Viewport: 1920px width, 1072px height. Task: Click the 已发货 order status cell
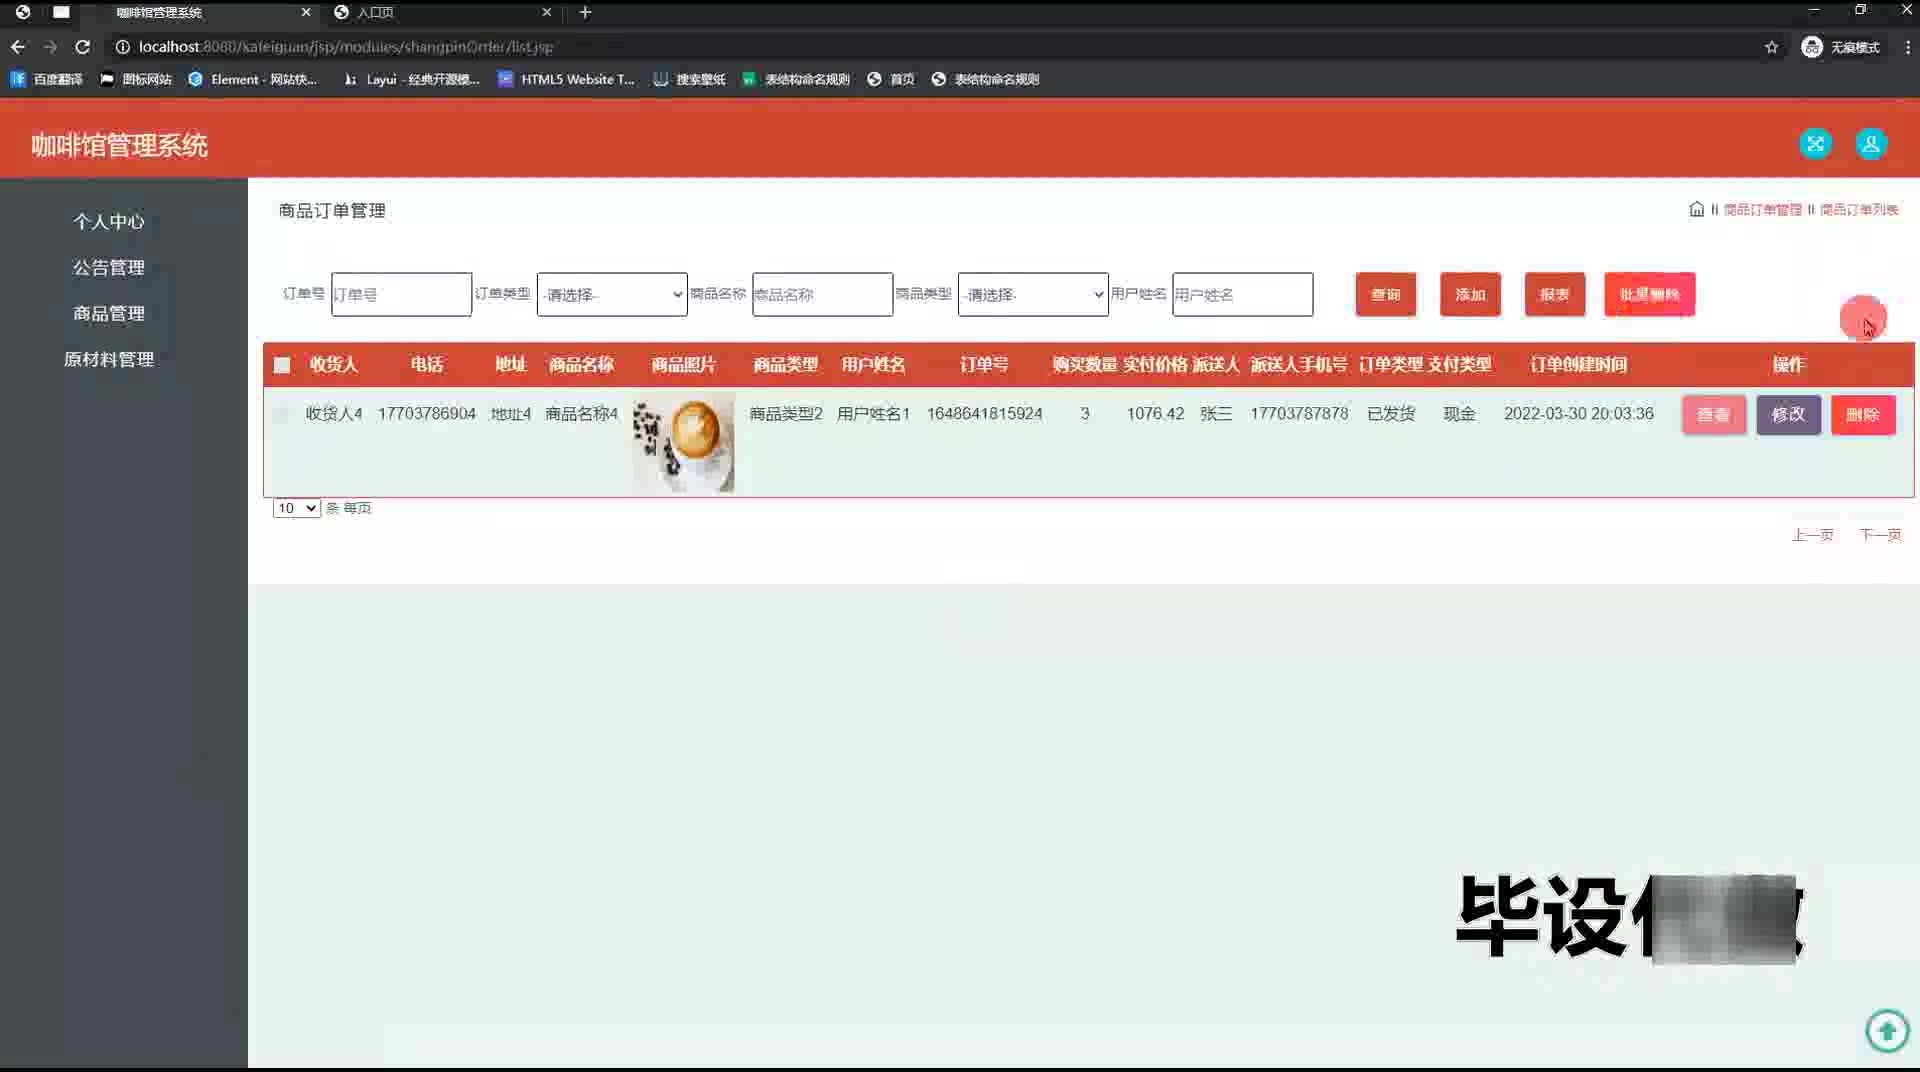point(1391,414)
